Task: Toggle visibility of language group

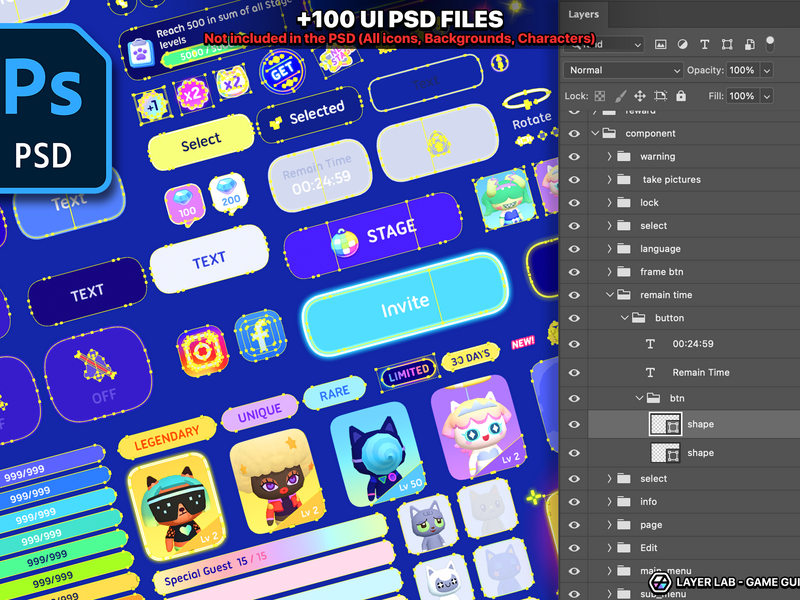Action: click(574, 249)
